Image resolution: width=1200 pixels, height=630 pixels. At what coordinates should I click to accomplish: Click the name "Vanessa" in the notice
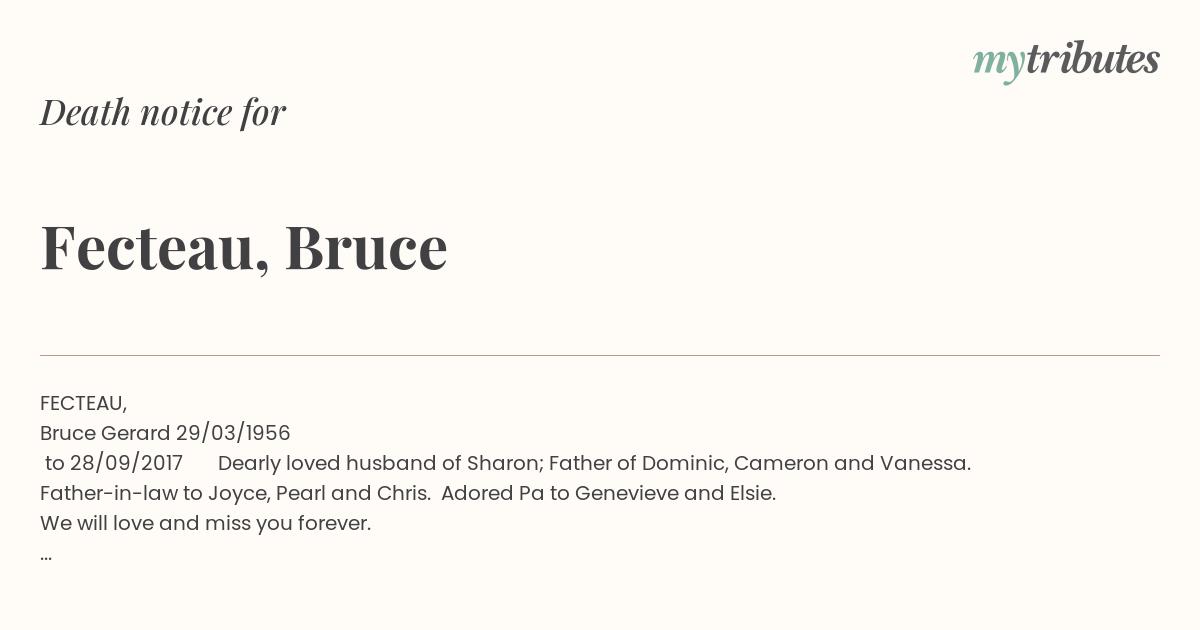(x=925, y=464)
